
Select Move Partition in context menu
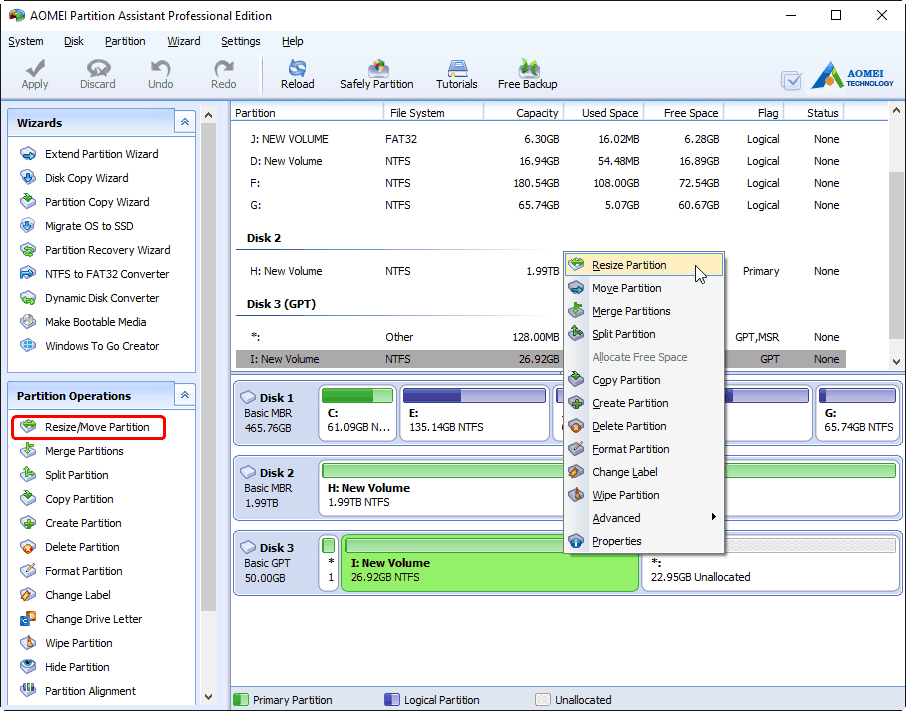pos(644,288)
